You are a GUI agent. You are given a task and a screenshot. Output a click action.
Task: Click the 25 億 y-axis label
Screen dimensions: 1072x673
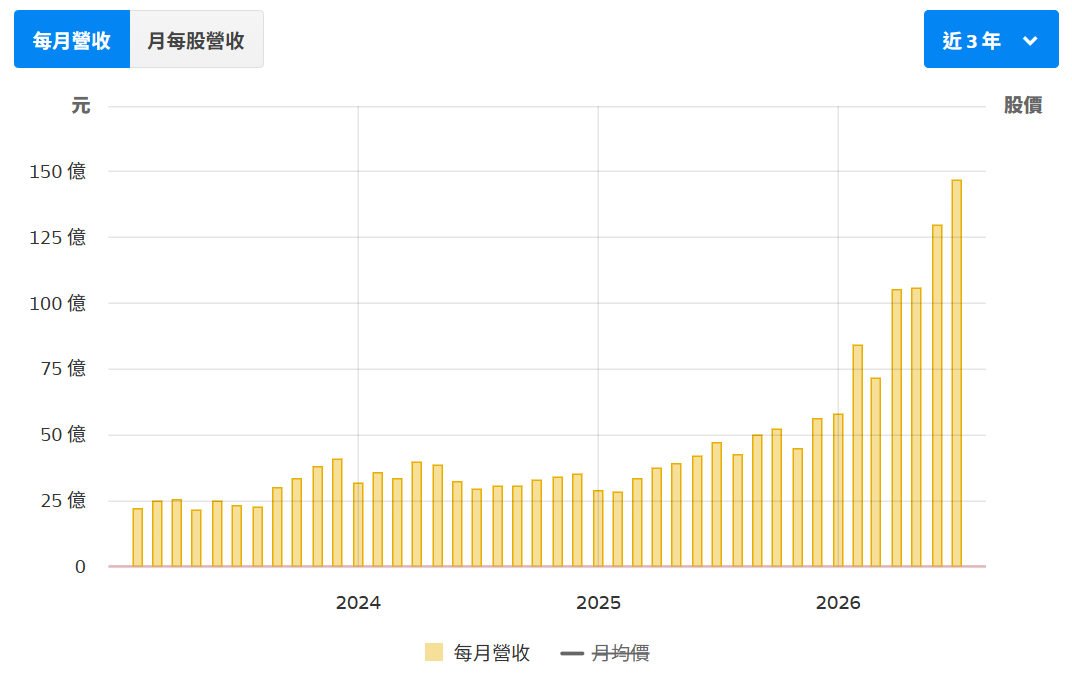(63, 501)
